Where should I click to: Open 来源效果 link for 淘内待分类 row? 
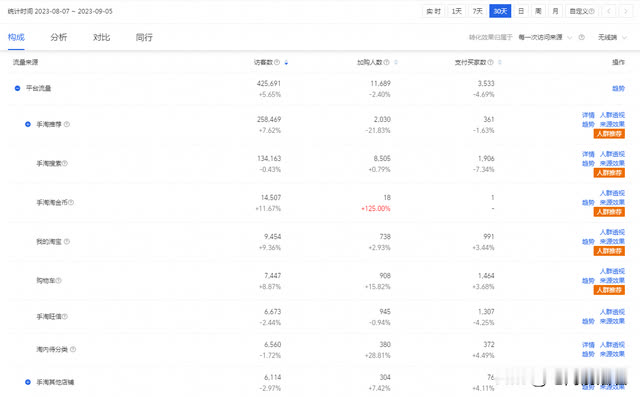click(x=612, y=354)
